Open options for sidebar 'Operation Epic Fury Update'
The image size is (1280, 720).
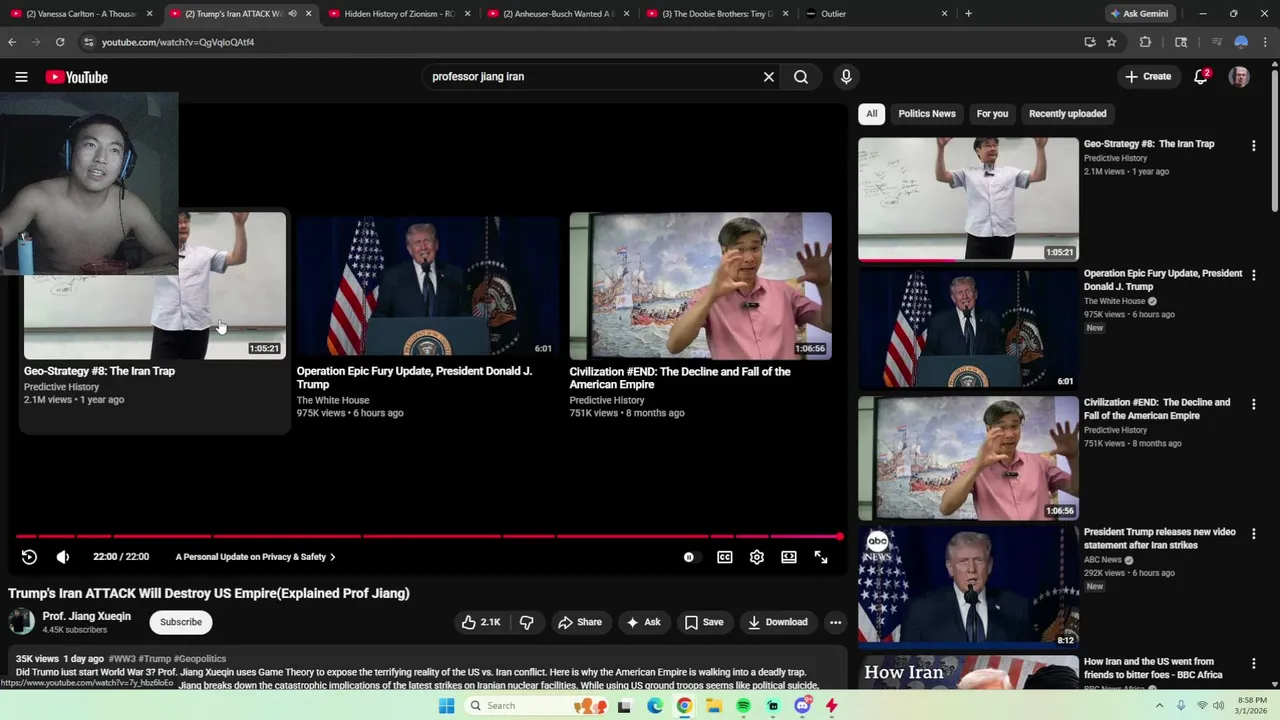pyautogui.click(x=1253, y=275)
